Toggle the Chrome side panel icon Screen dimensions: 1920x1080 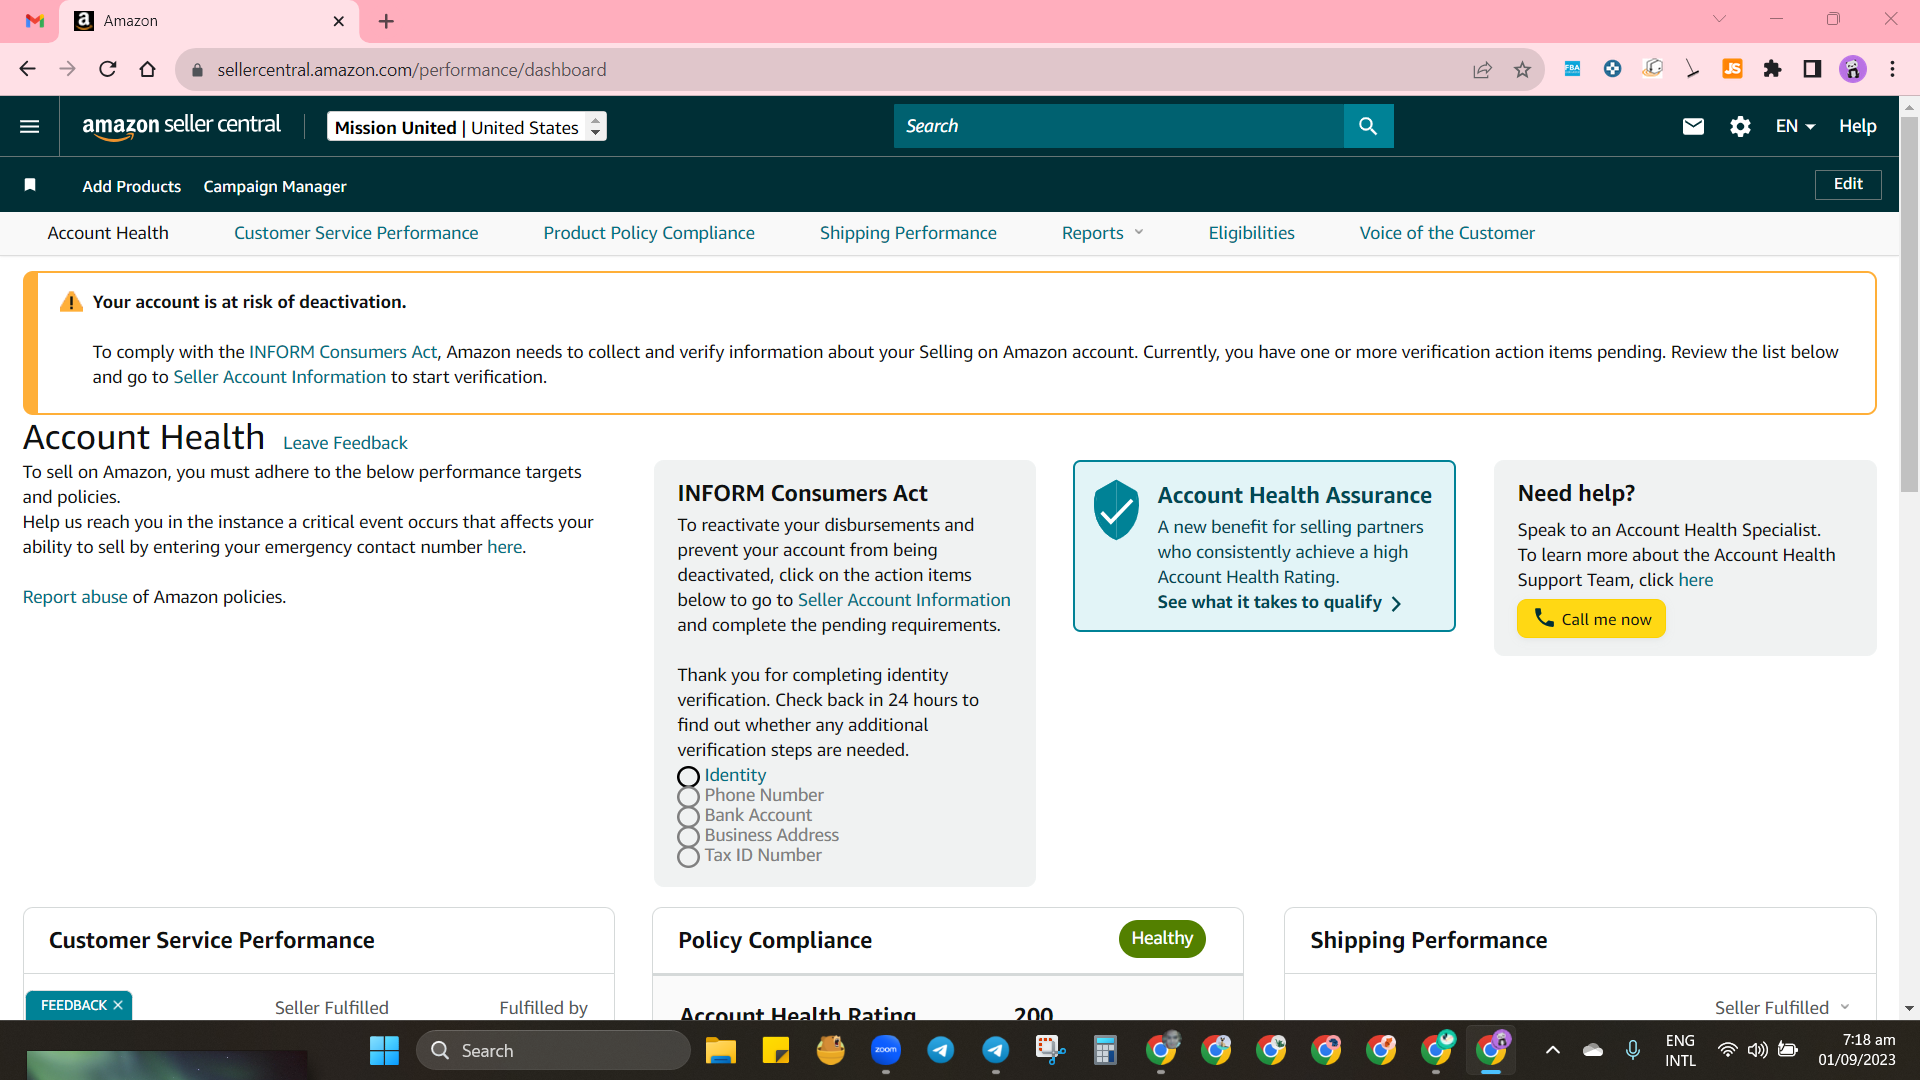click(1812, 69)
